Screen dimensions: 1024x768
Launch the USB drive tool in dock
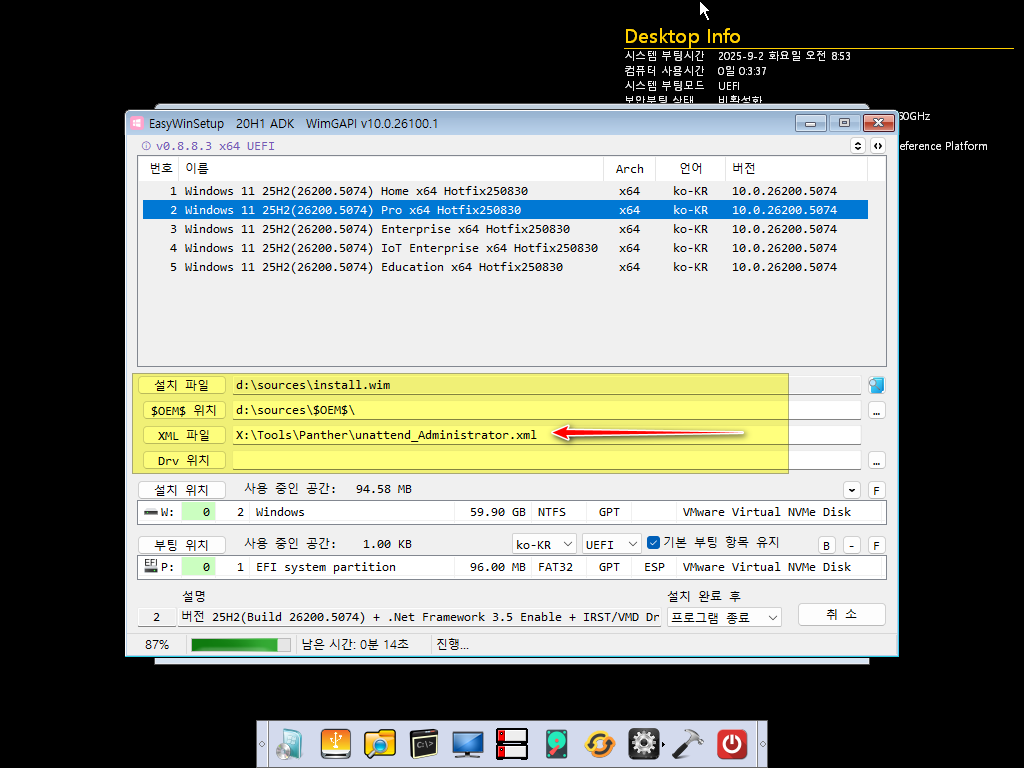[x=336, y=743]
